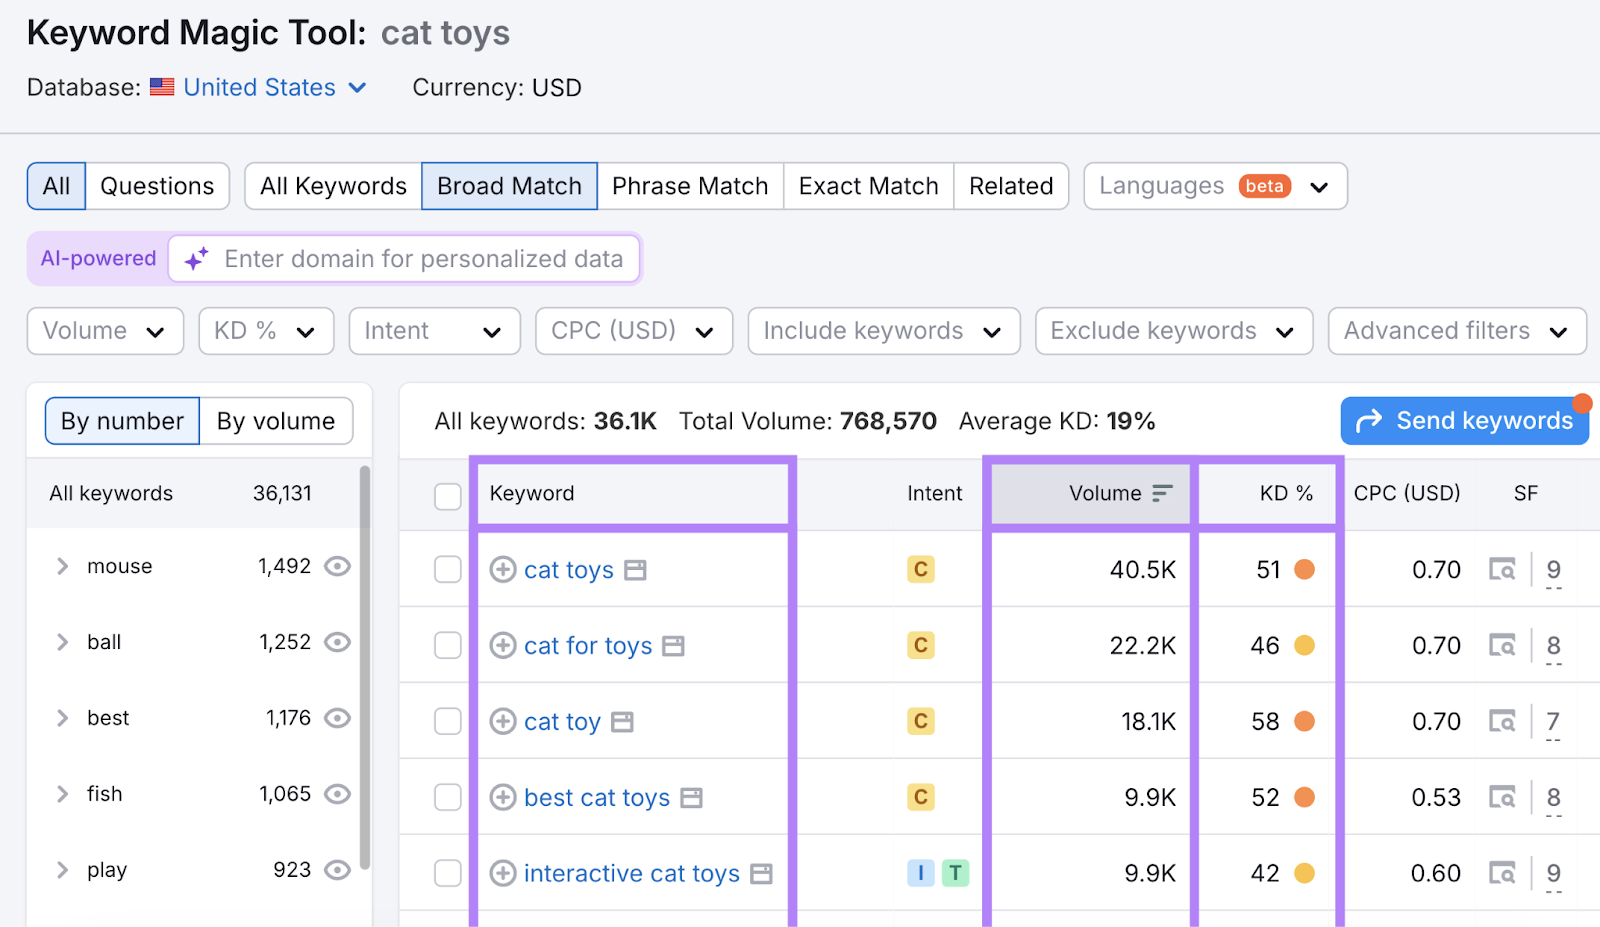This screenshot has height=927, width=1600.
Task: Add "cat toys" to list with plus icon
Action: pyautogui.click(x=503, y=569)
